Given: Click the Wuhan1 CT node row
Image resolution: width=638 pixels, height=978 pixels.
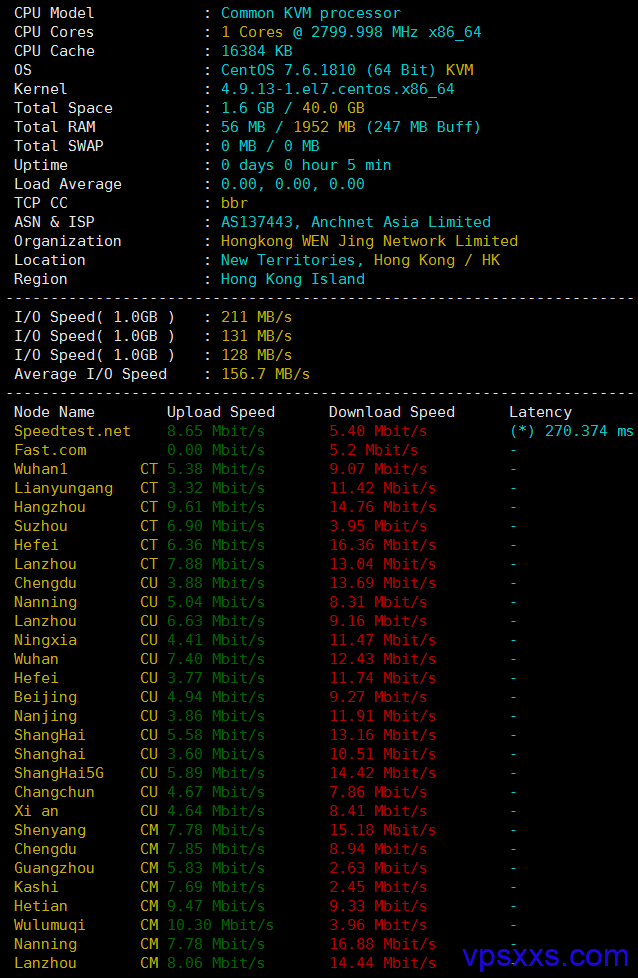Looking at the screenshot, I should coord(41,469).
